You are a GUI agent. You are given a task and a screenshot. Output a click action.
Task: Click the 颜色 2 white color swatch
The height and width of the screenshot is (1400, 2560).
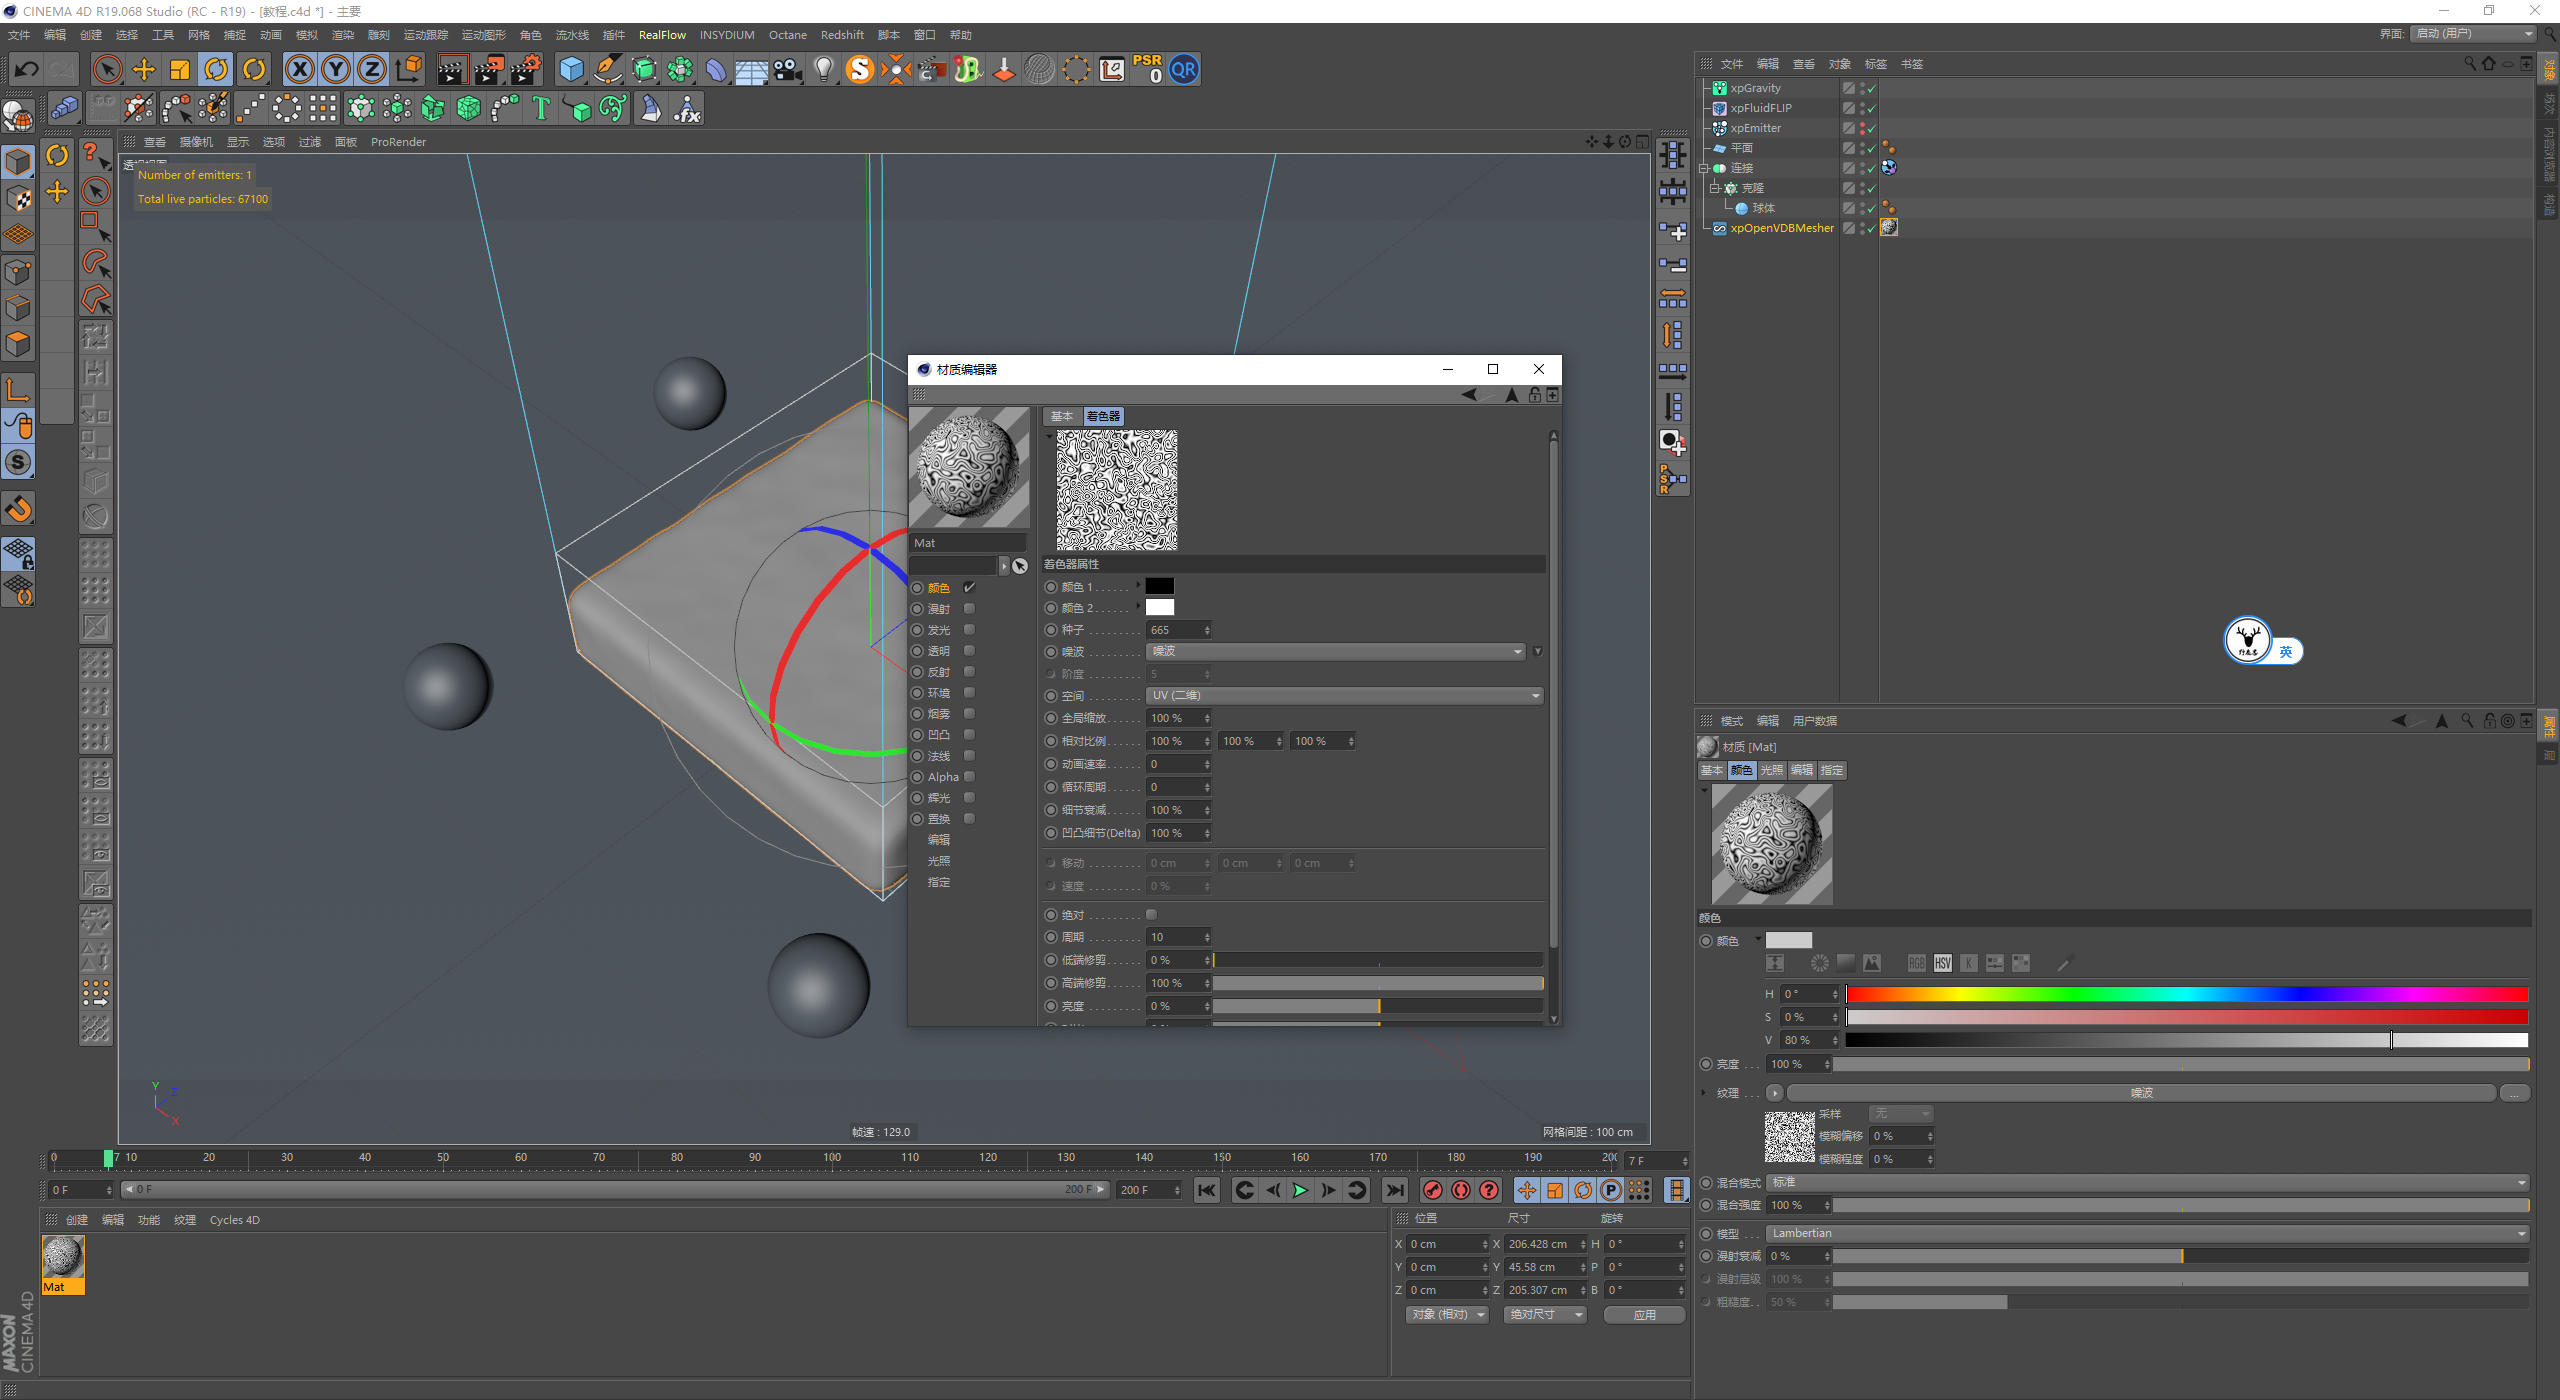[1160, 608]
